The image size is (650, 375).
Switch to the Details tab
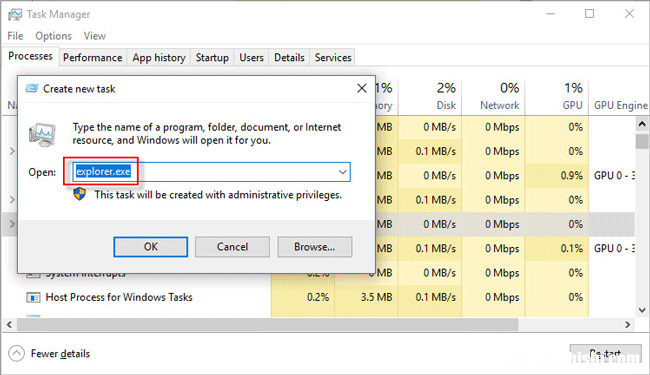point(289,58)
